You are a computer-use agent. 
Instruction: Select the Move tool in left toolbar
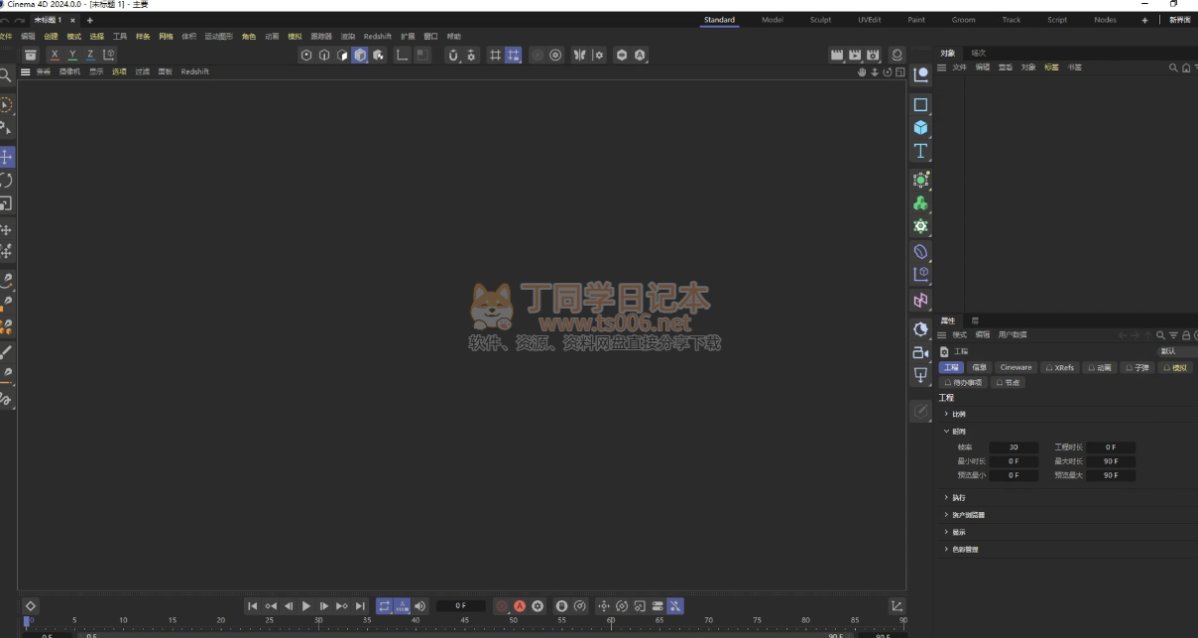pyautogui.click(x=6, y=157)
